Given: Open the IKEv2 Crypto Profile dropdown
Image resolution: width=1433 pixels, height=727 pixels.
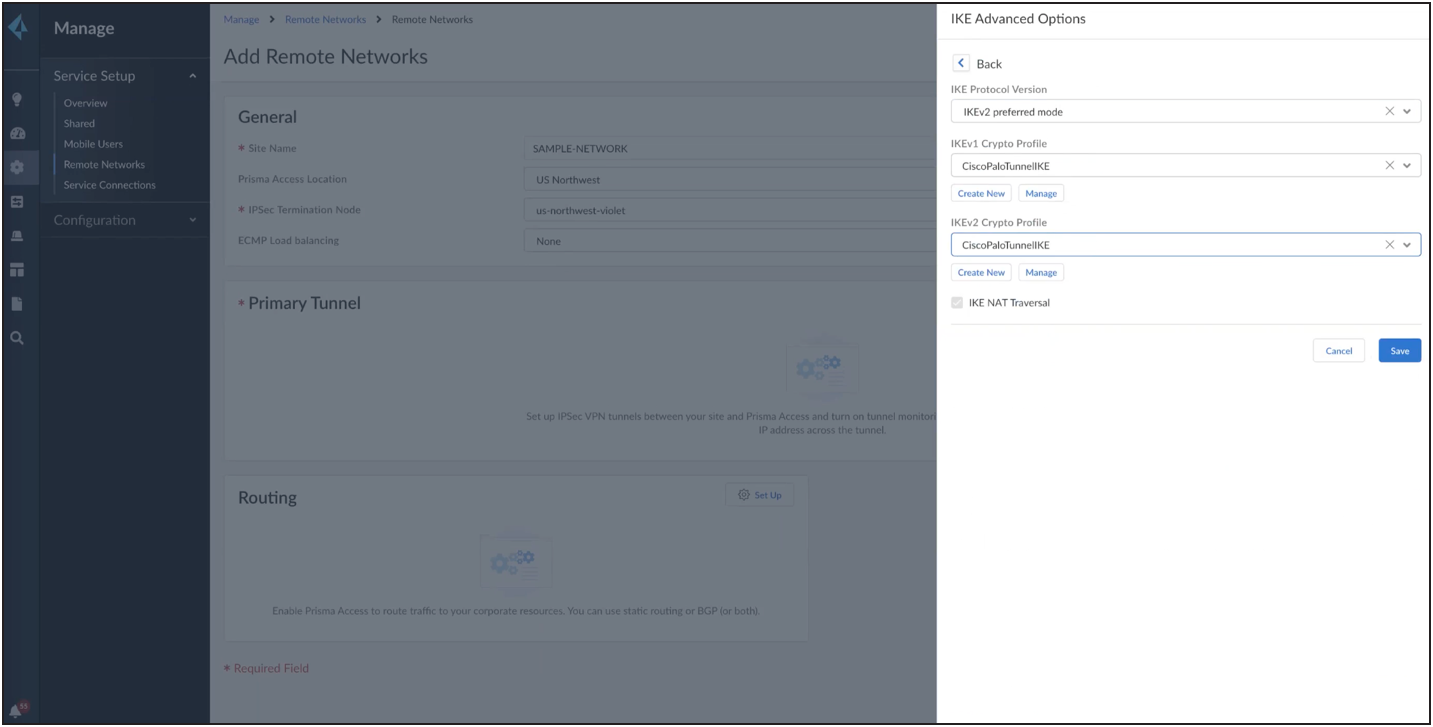Looking at the screenshot, I should coord(1408,244).
